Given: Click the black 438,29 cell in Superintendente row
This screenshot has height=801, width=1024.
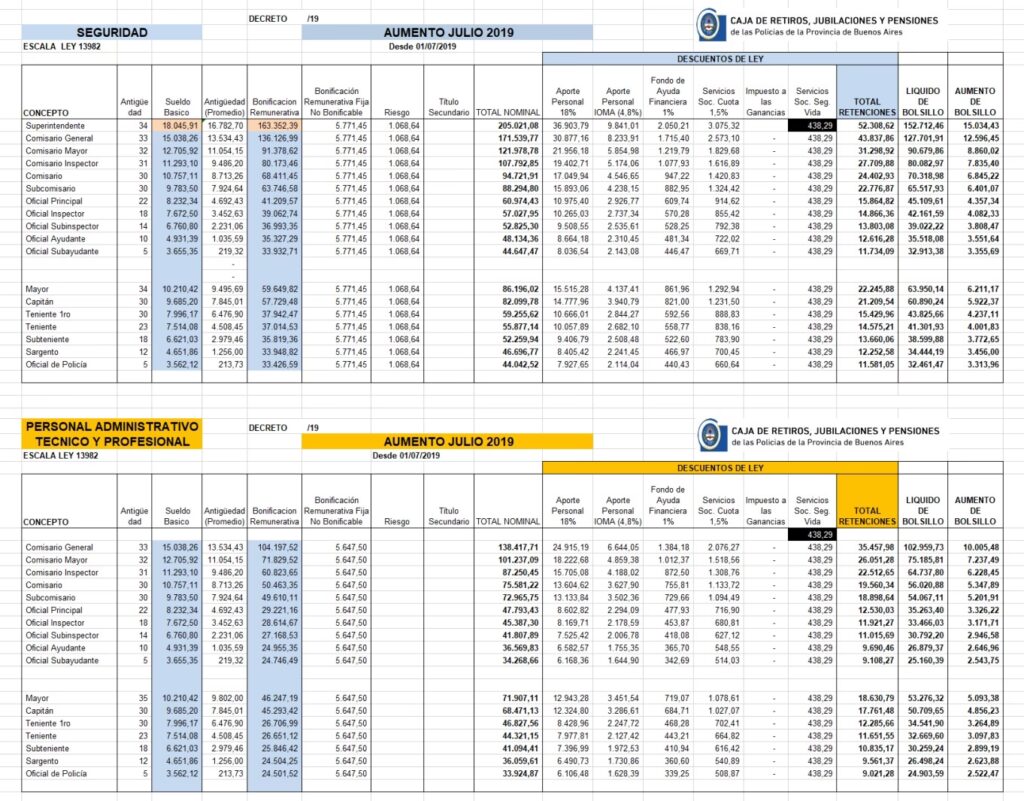Looking at the screenshot, I should pos(811,125).
